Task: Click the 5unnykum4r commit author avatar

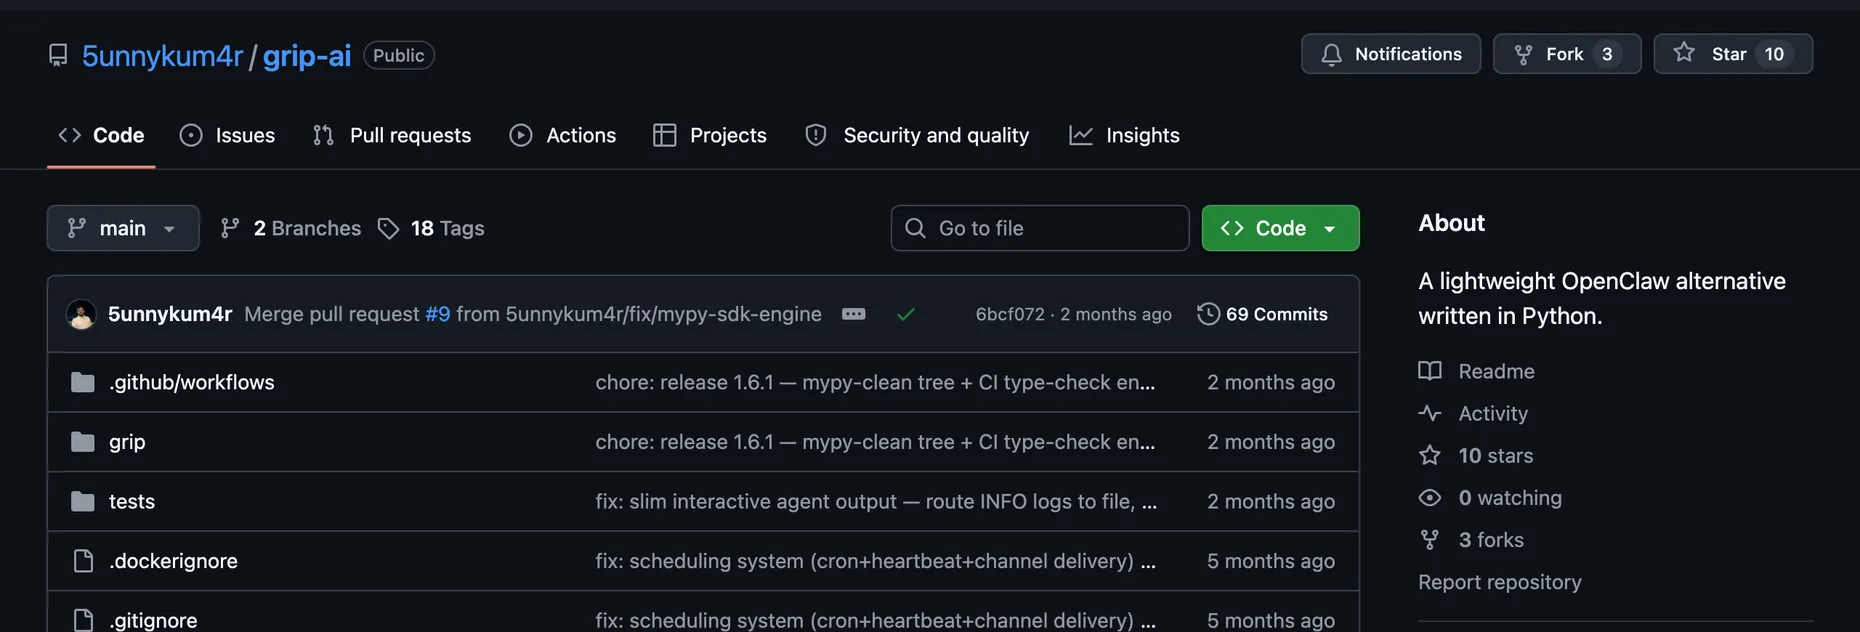Action: click(x=81, y=314)
